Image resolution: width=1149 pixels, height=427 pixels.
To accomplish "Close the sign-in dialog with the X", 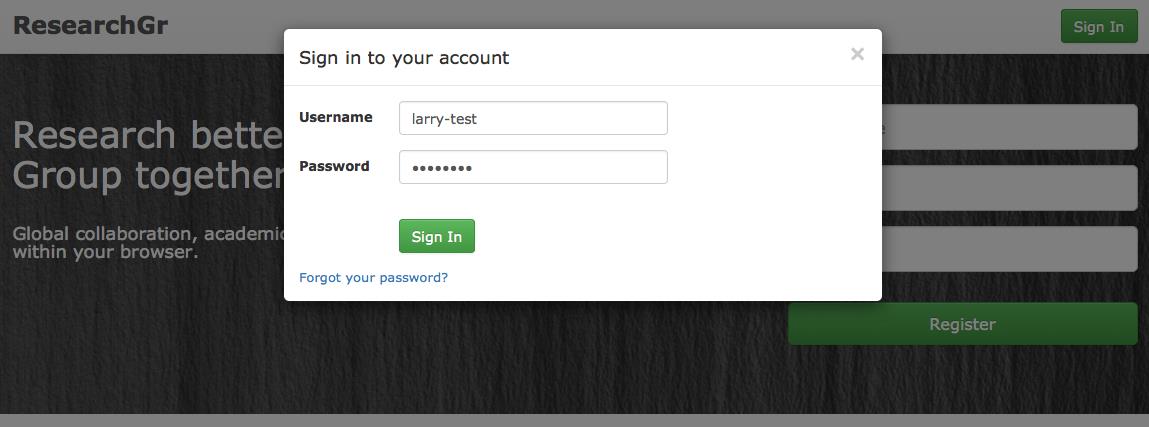I will 857,54.
